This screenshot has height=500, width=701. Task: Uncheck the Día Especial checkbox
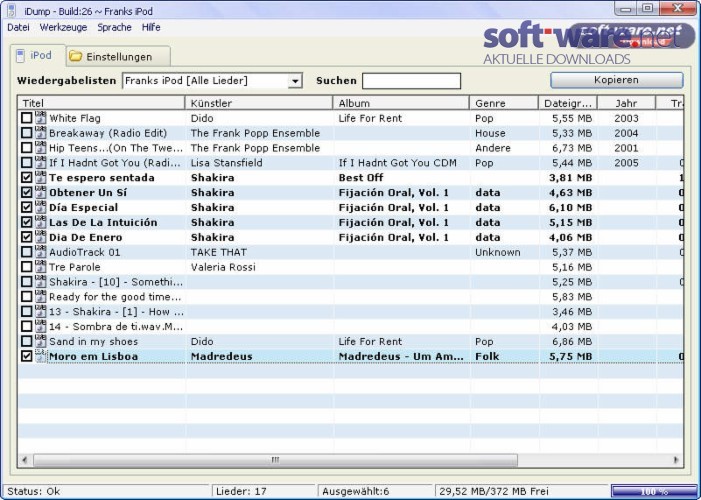tap(27, 207)
